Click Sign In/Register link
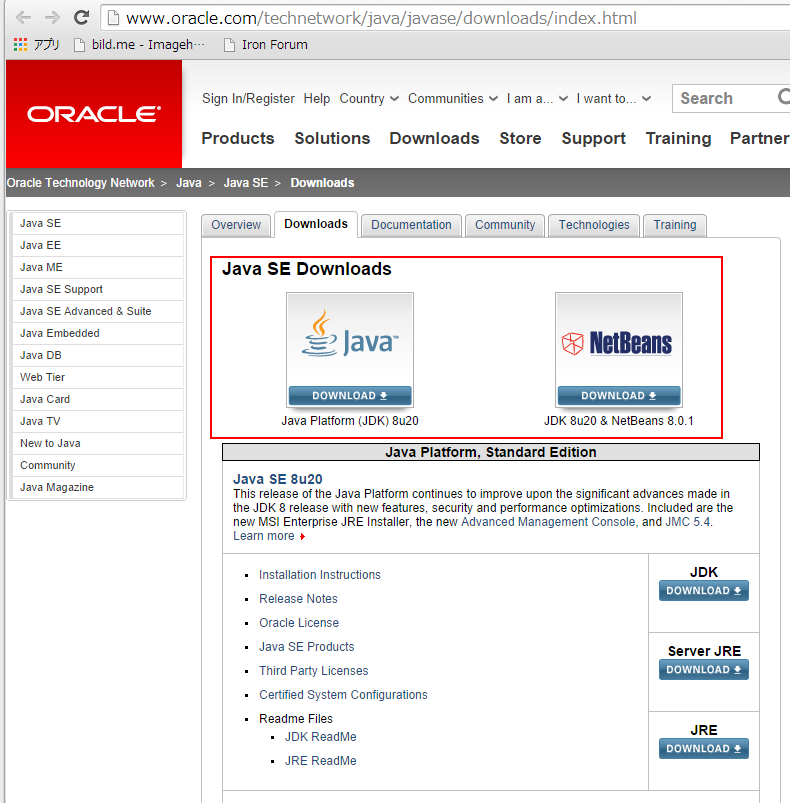This screenshot has width=790, height=803. pos(248,98)
